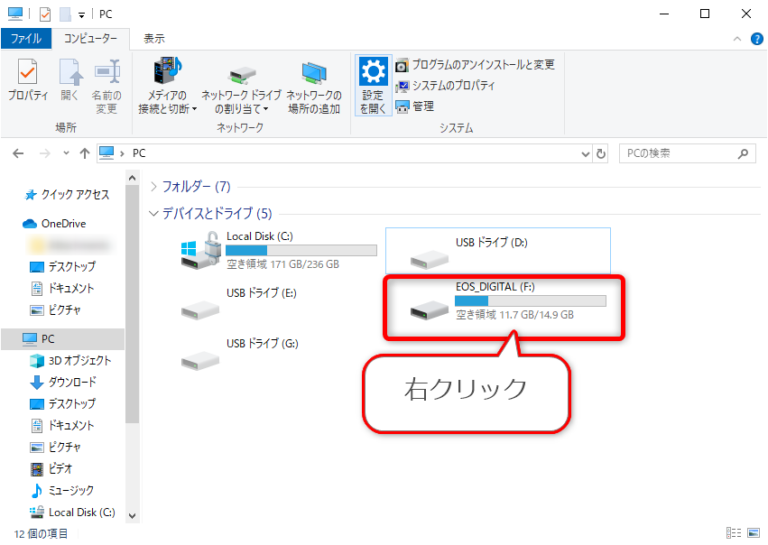
Task: Click the Forward navigation arrow
Action: [45, 154]
